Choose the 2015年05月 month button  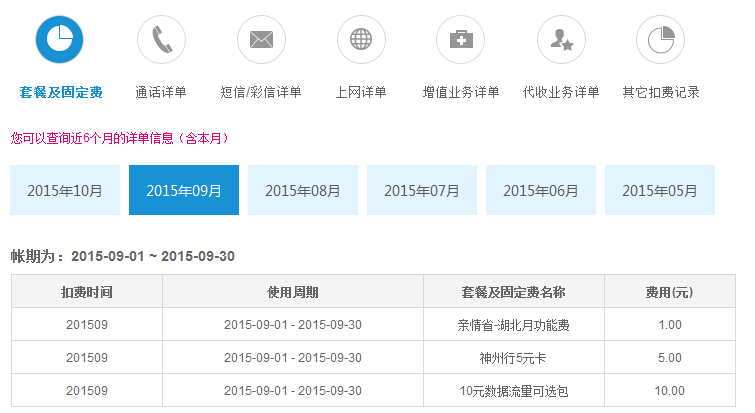pyautogui.click(x=660, y=190)
